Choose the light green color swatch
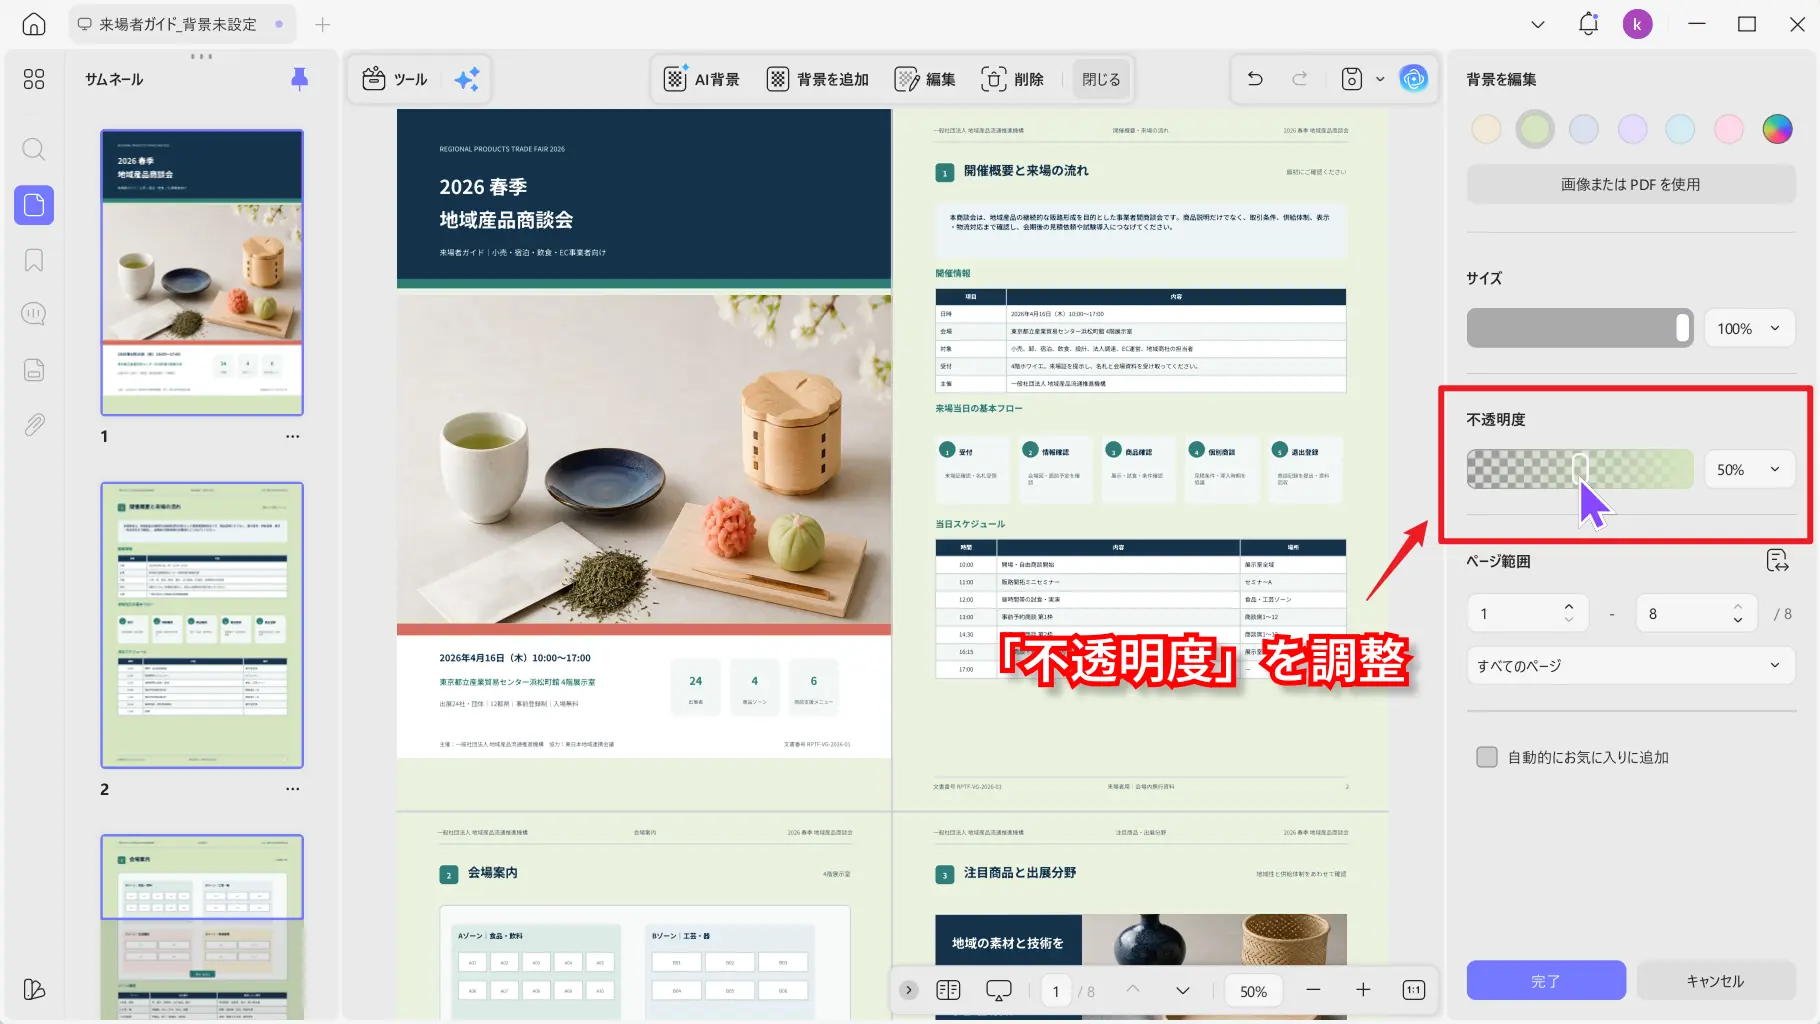Screen dimensions: 1820x1024 point(1535,128)
